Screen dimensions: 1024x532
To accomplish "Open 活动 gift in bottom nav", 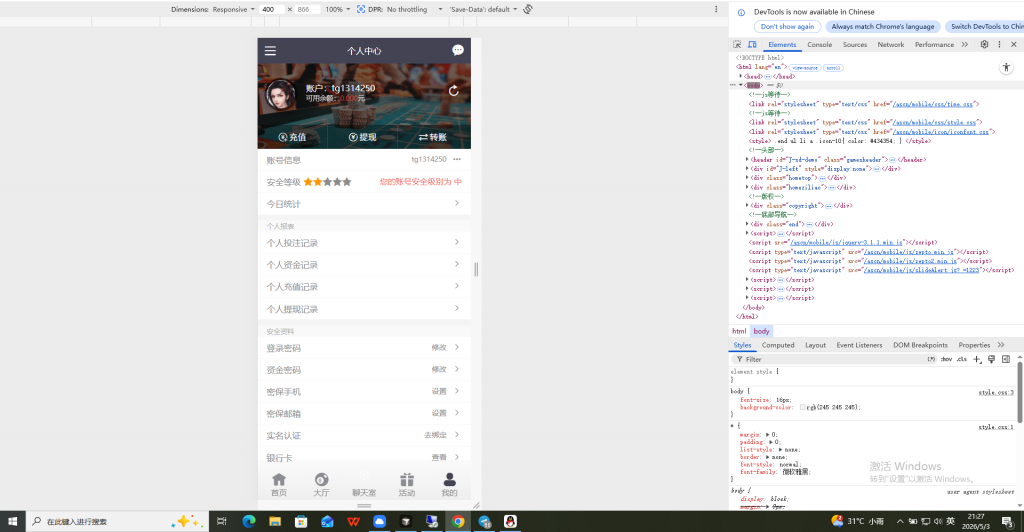I will tap(407, 484).
